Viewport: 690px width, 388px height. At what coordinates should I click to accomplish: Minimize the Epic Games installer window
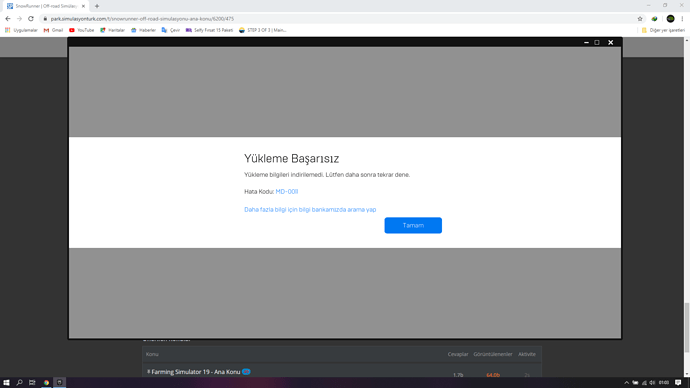(586, 42)
